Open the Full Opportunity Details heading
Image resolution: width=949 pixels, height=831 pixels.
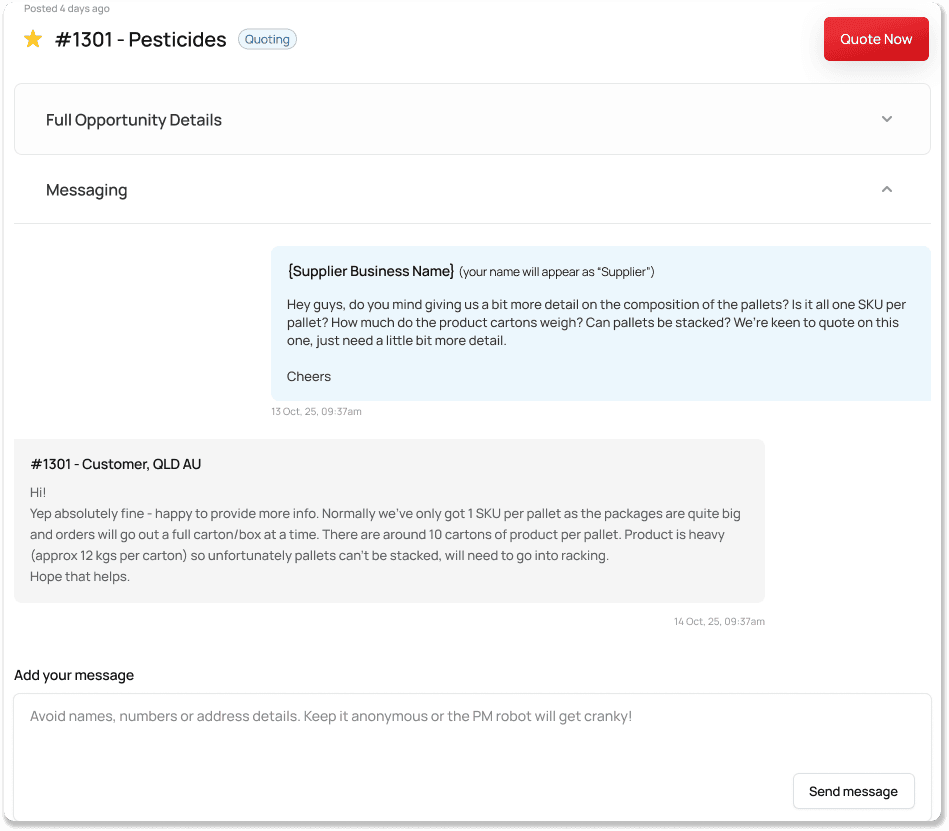coord(134,120)
